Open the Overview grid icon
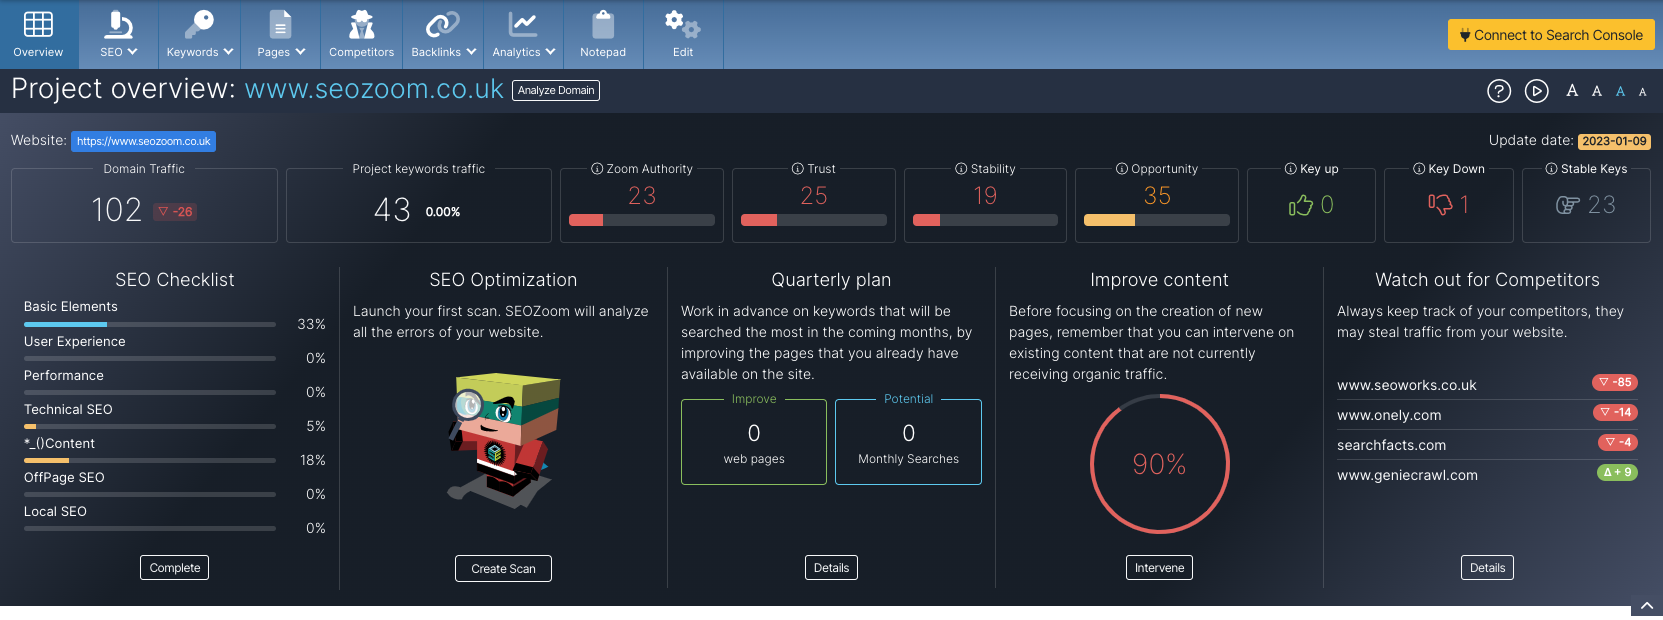The image size is (1663, 620). click(38, 24)
